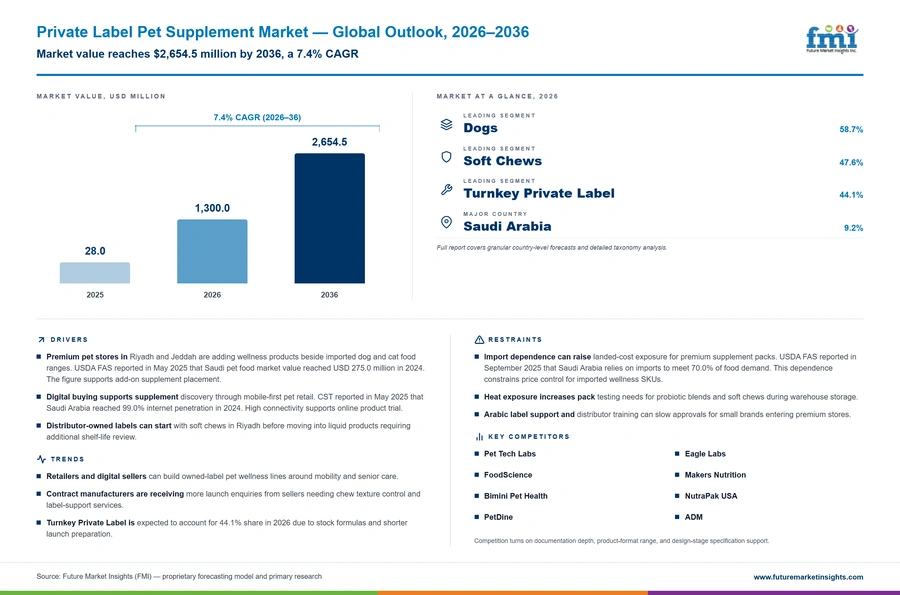900x595 pixels.
Task: Click the Dogs leading segment text
Action: click(x=480, y=128)
